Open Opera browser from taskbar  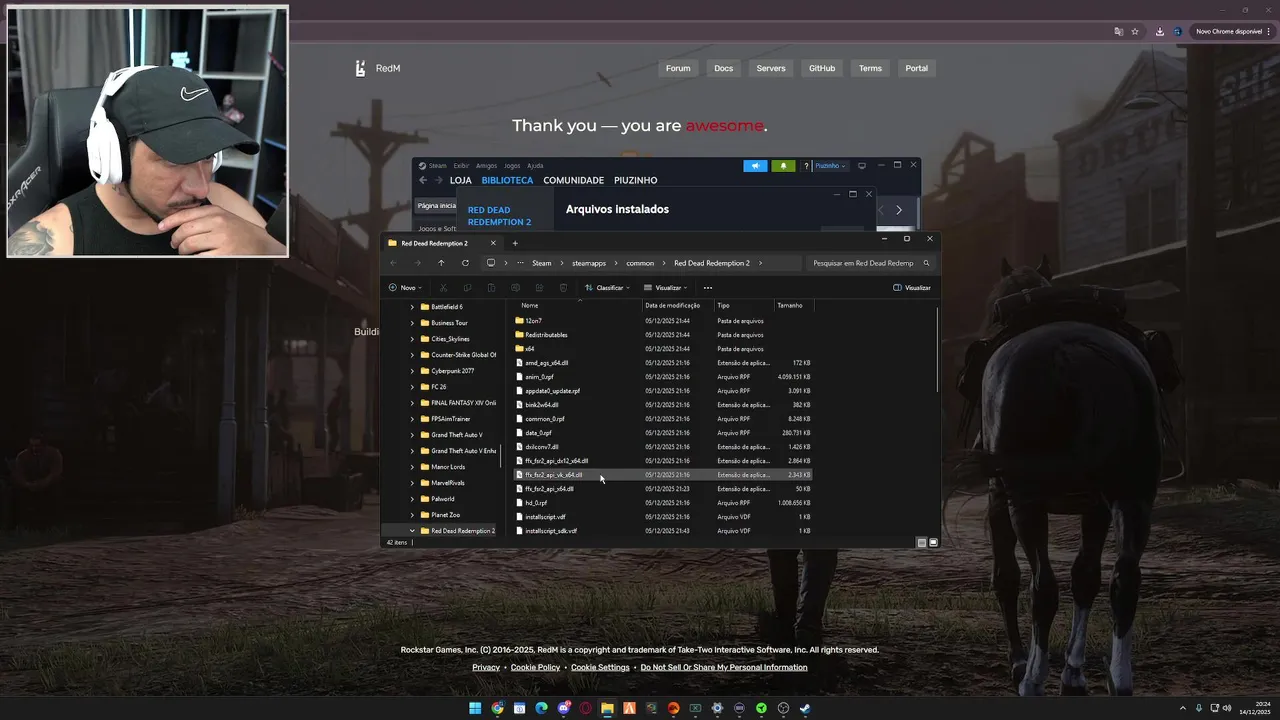coord(585,708)
